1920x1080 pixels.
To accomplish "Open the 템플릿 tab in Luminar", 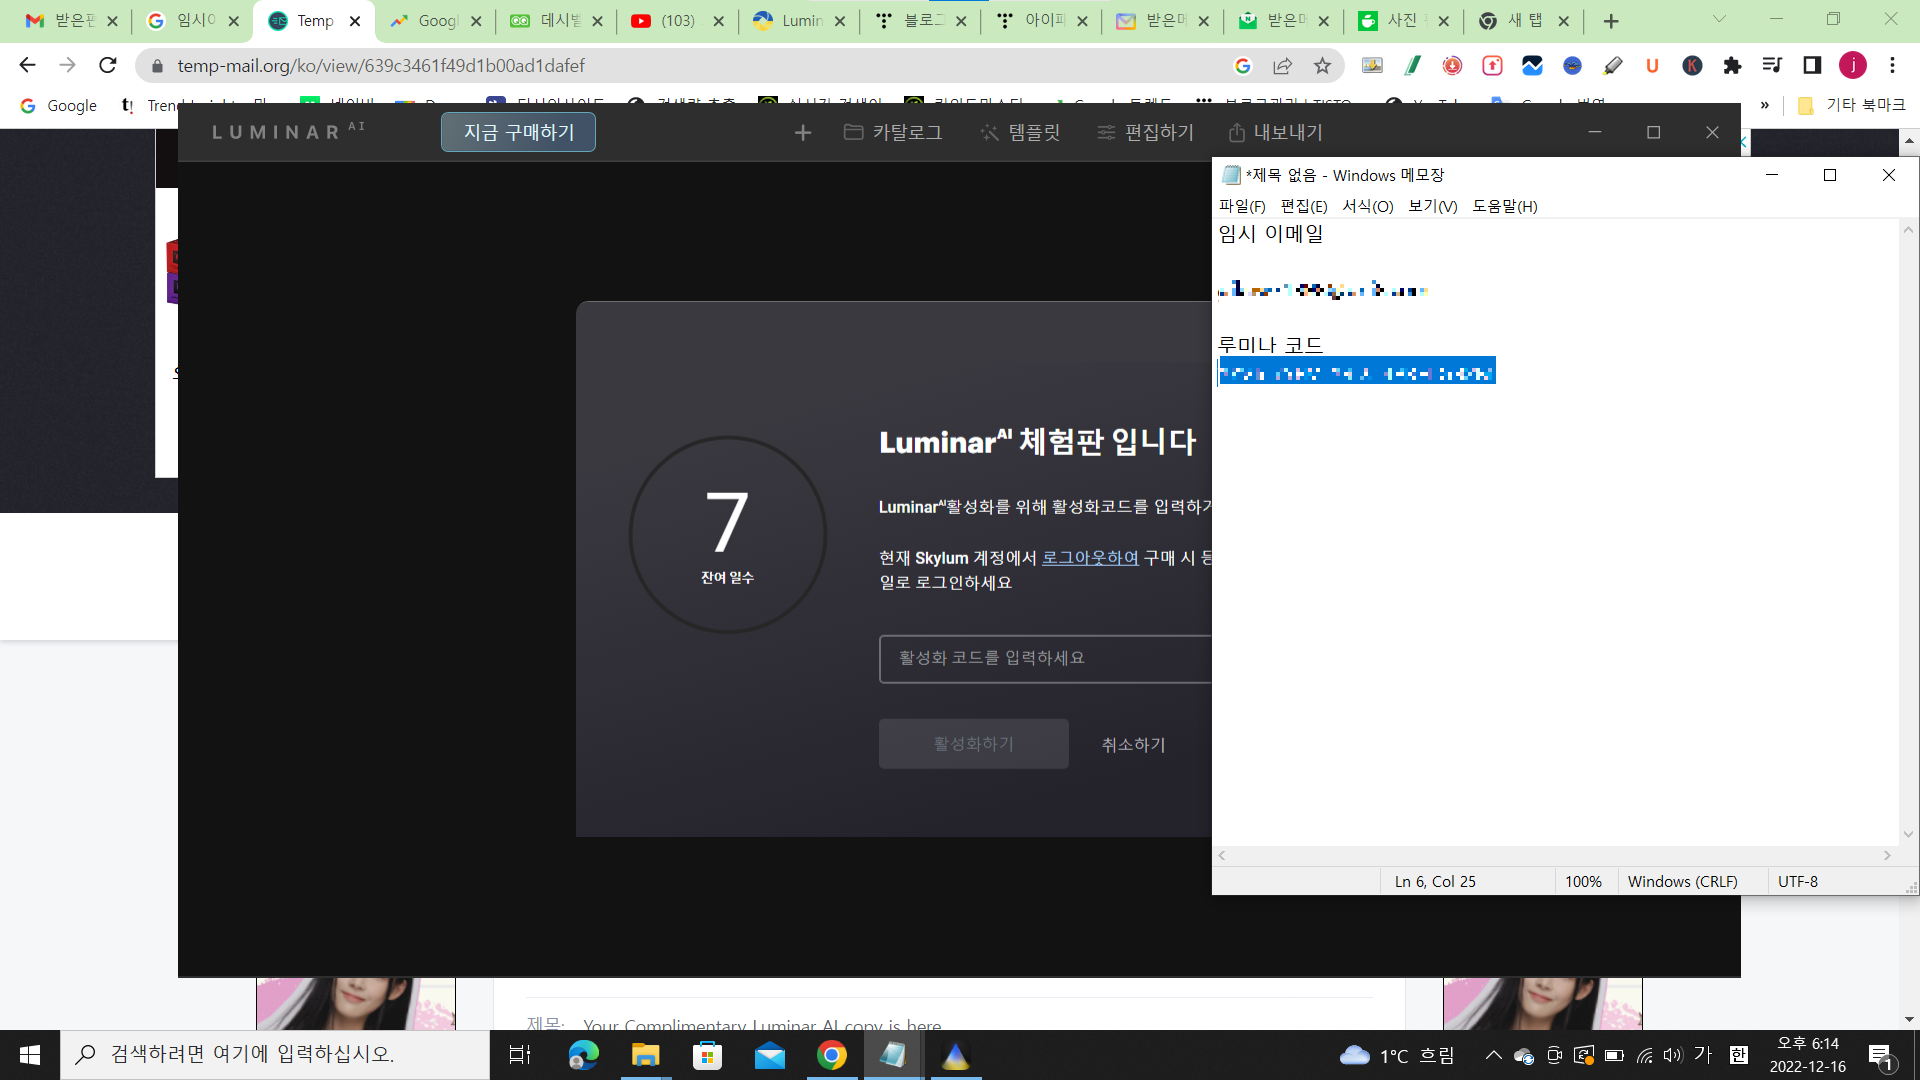I will pos(1020,133).
